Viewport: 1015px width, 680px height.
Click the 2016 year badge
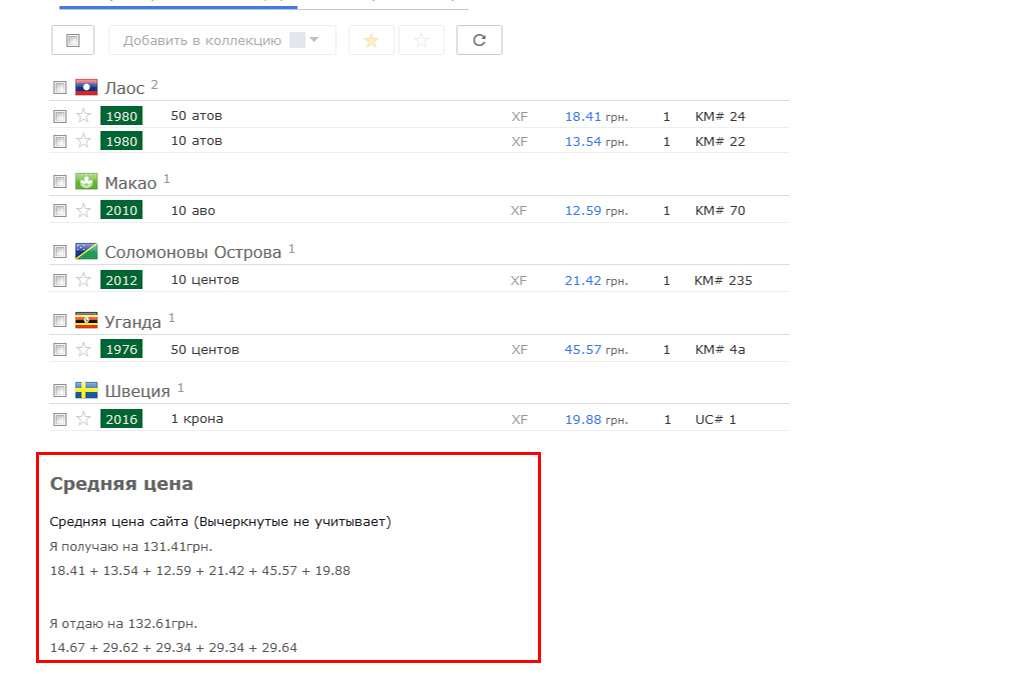(121, 420)
